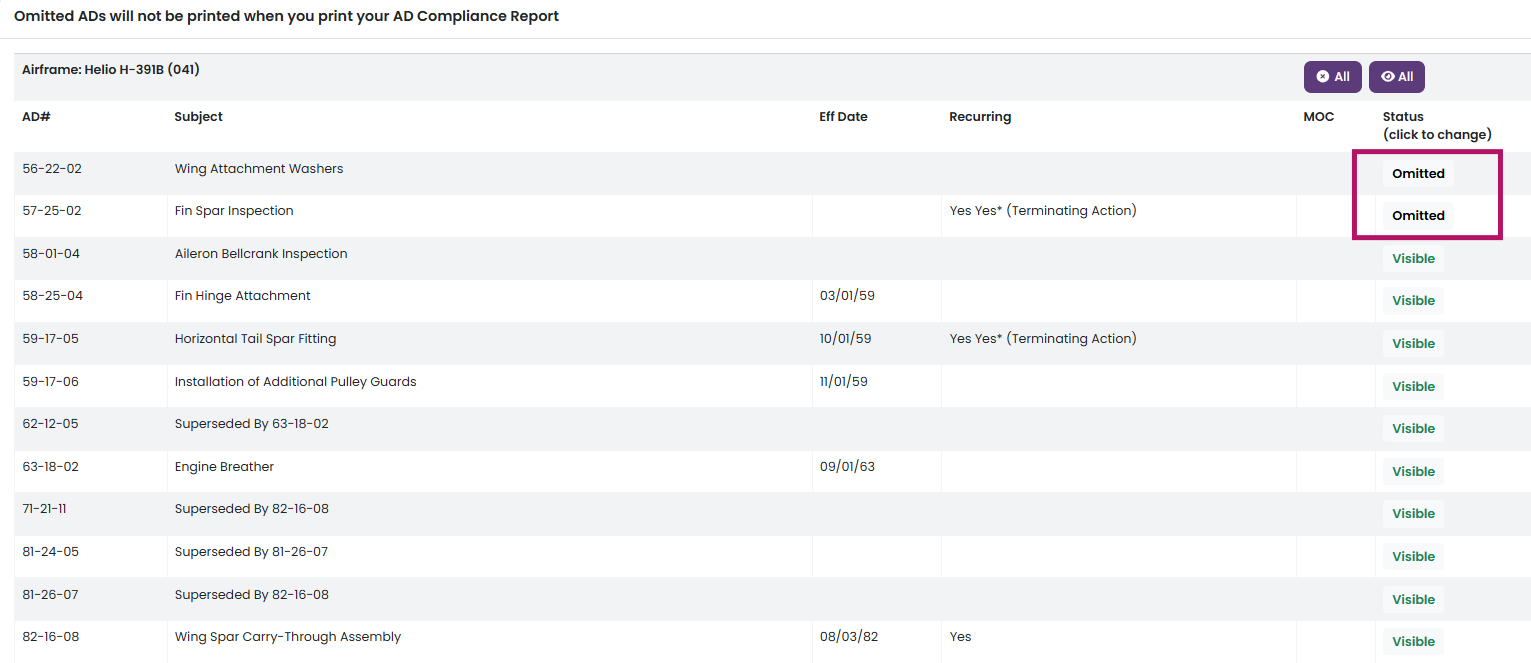Viewport: 1531px width, 663px height.
Task: Click the AD# column header
Action: [x=36, y=117]
